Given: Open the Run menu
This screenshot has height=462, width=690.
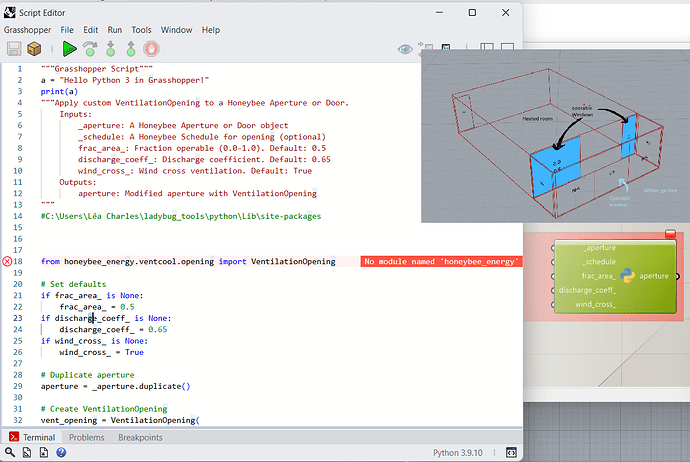Looking at the screenshot, I should click(115, 30).
